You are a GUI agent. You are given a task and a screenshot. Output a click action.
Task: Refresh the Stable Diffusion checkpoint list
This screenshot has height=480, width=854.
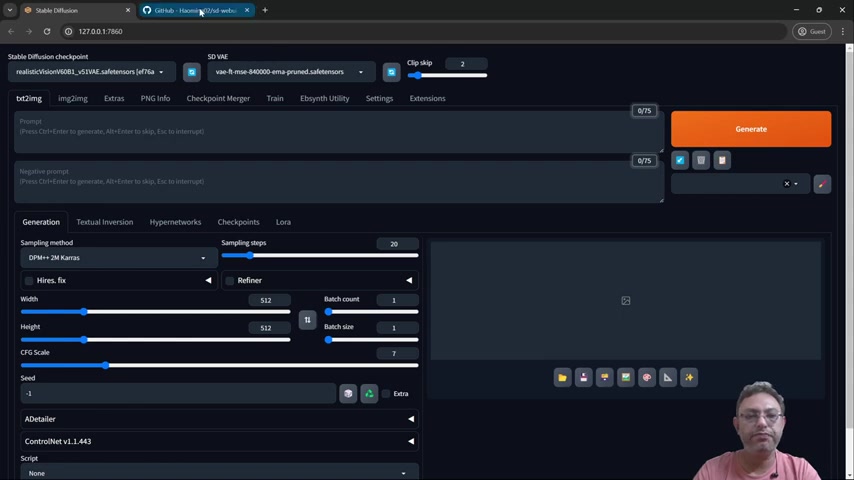pyautogui.click(x=192, y=72)
